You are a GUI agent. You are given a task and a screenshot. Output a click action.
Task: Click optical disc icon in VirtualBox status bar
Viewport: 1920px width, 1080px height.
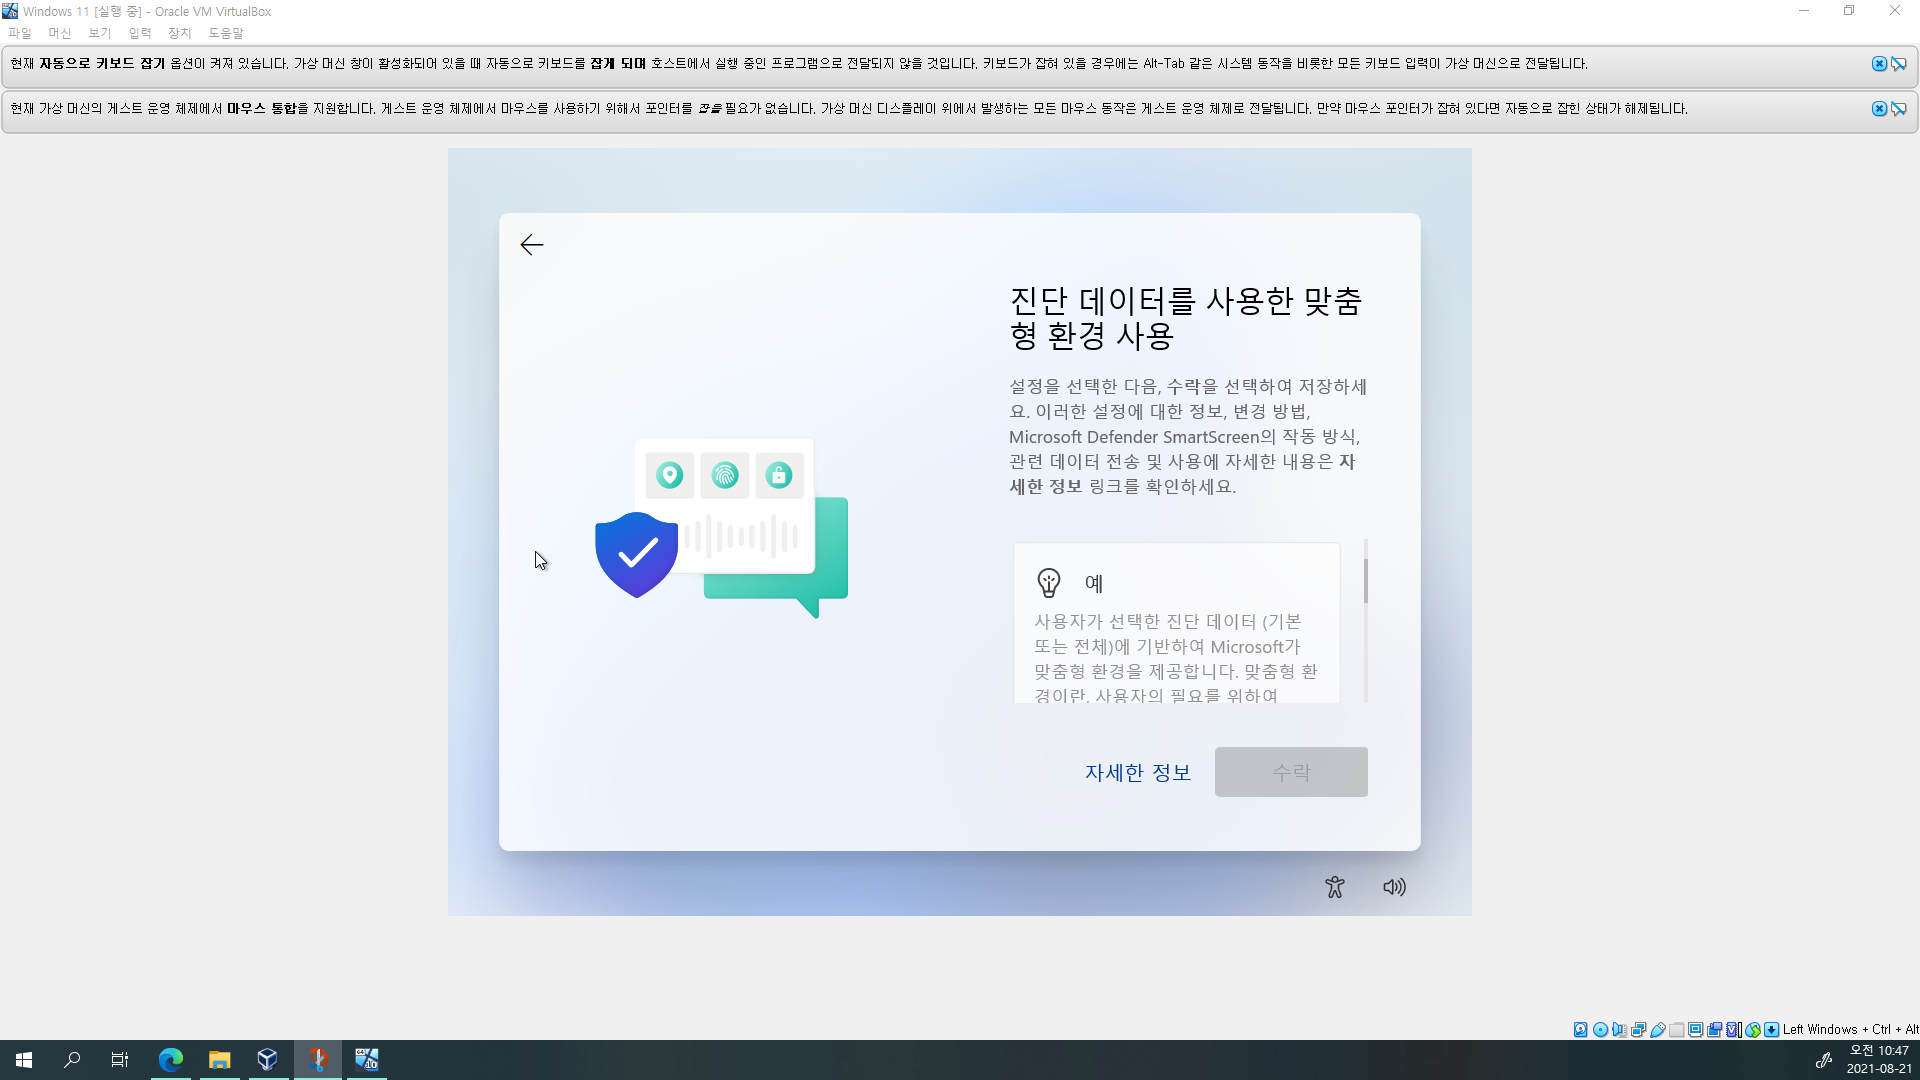(1600, 1029)
